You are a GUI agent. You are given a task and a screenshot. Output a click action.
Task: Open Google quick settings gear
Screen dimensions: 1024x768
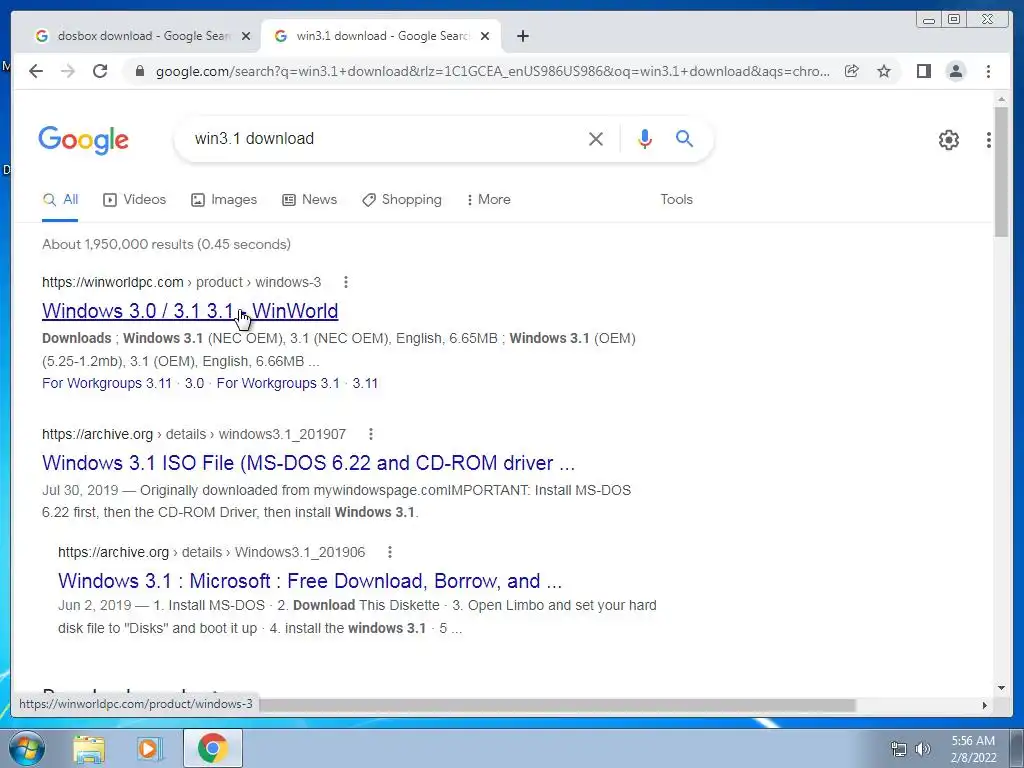(948, 139)
